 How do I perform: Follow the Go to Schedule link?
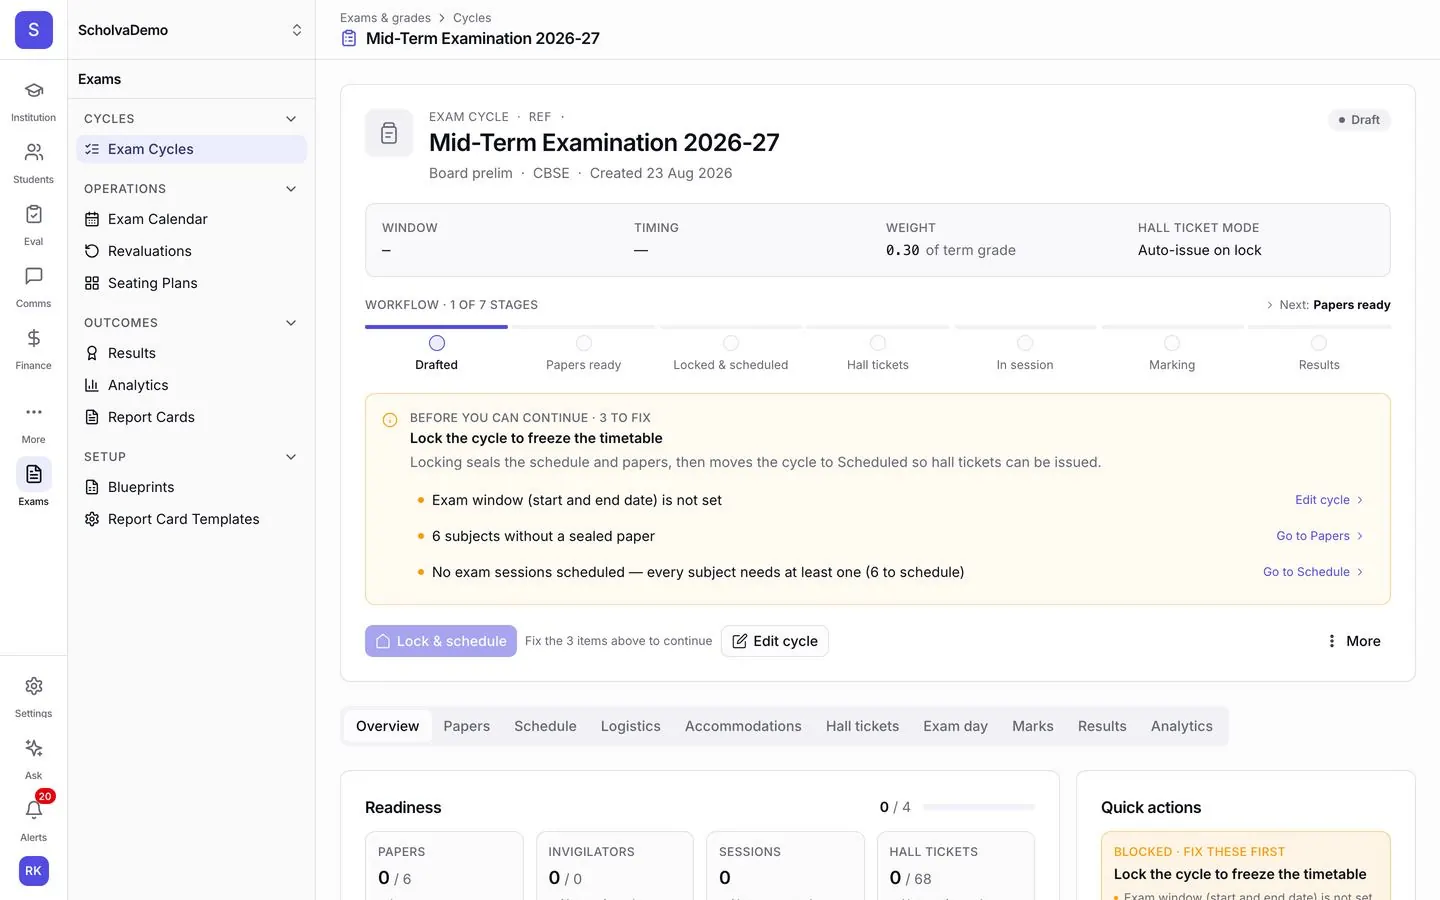[x=1313, y=572]
